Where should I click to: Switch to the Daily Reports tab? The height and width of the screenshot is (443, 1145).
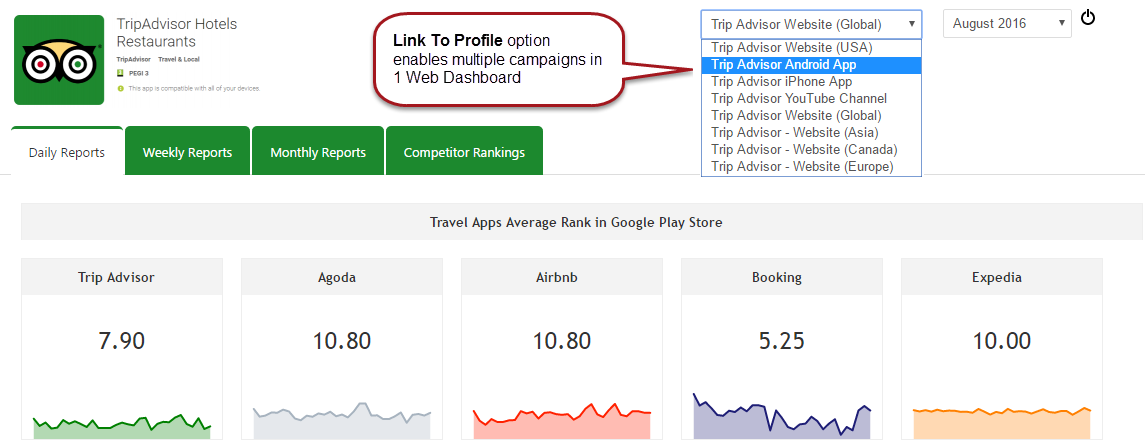click(67, 153)
